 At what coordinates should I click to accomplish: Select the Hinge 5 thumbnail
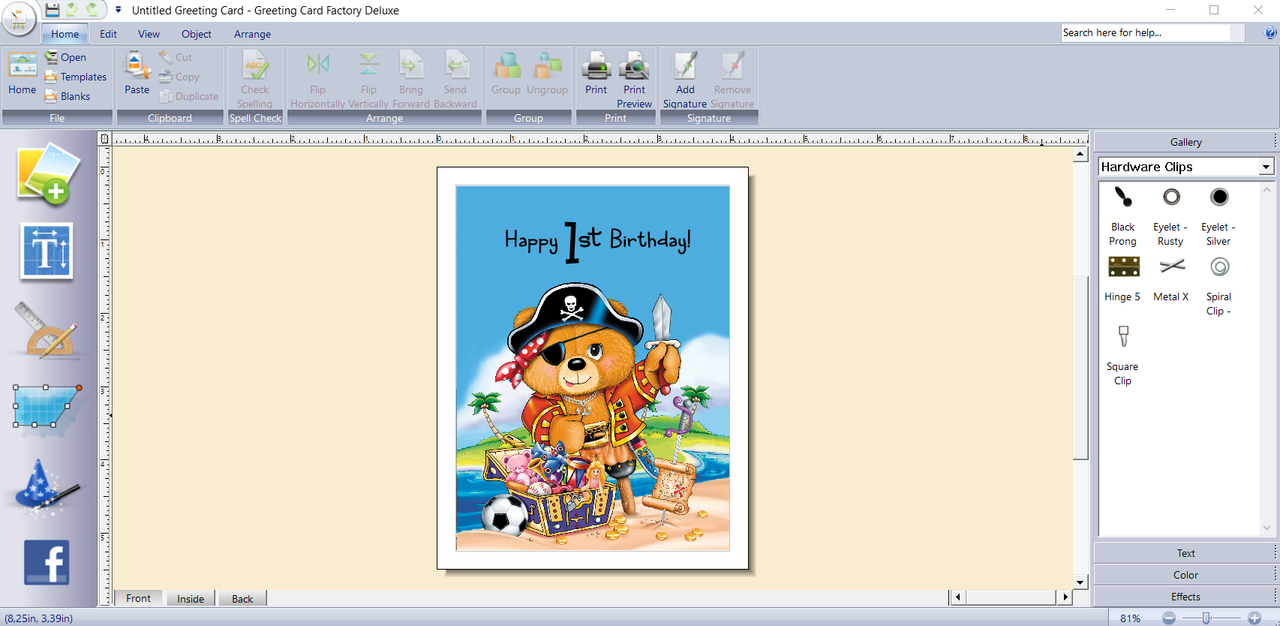[x=1123, y=266]
